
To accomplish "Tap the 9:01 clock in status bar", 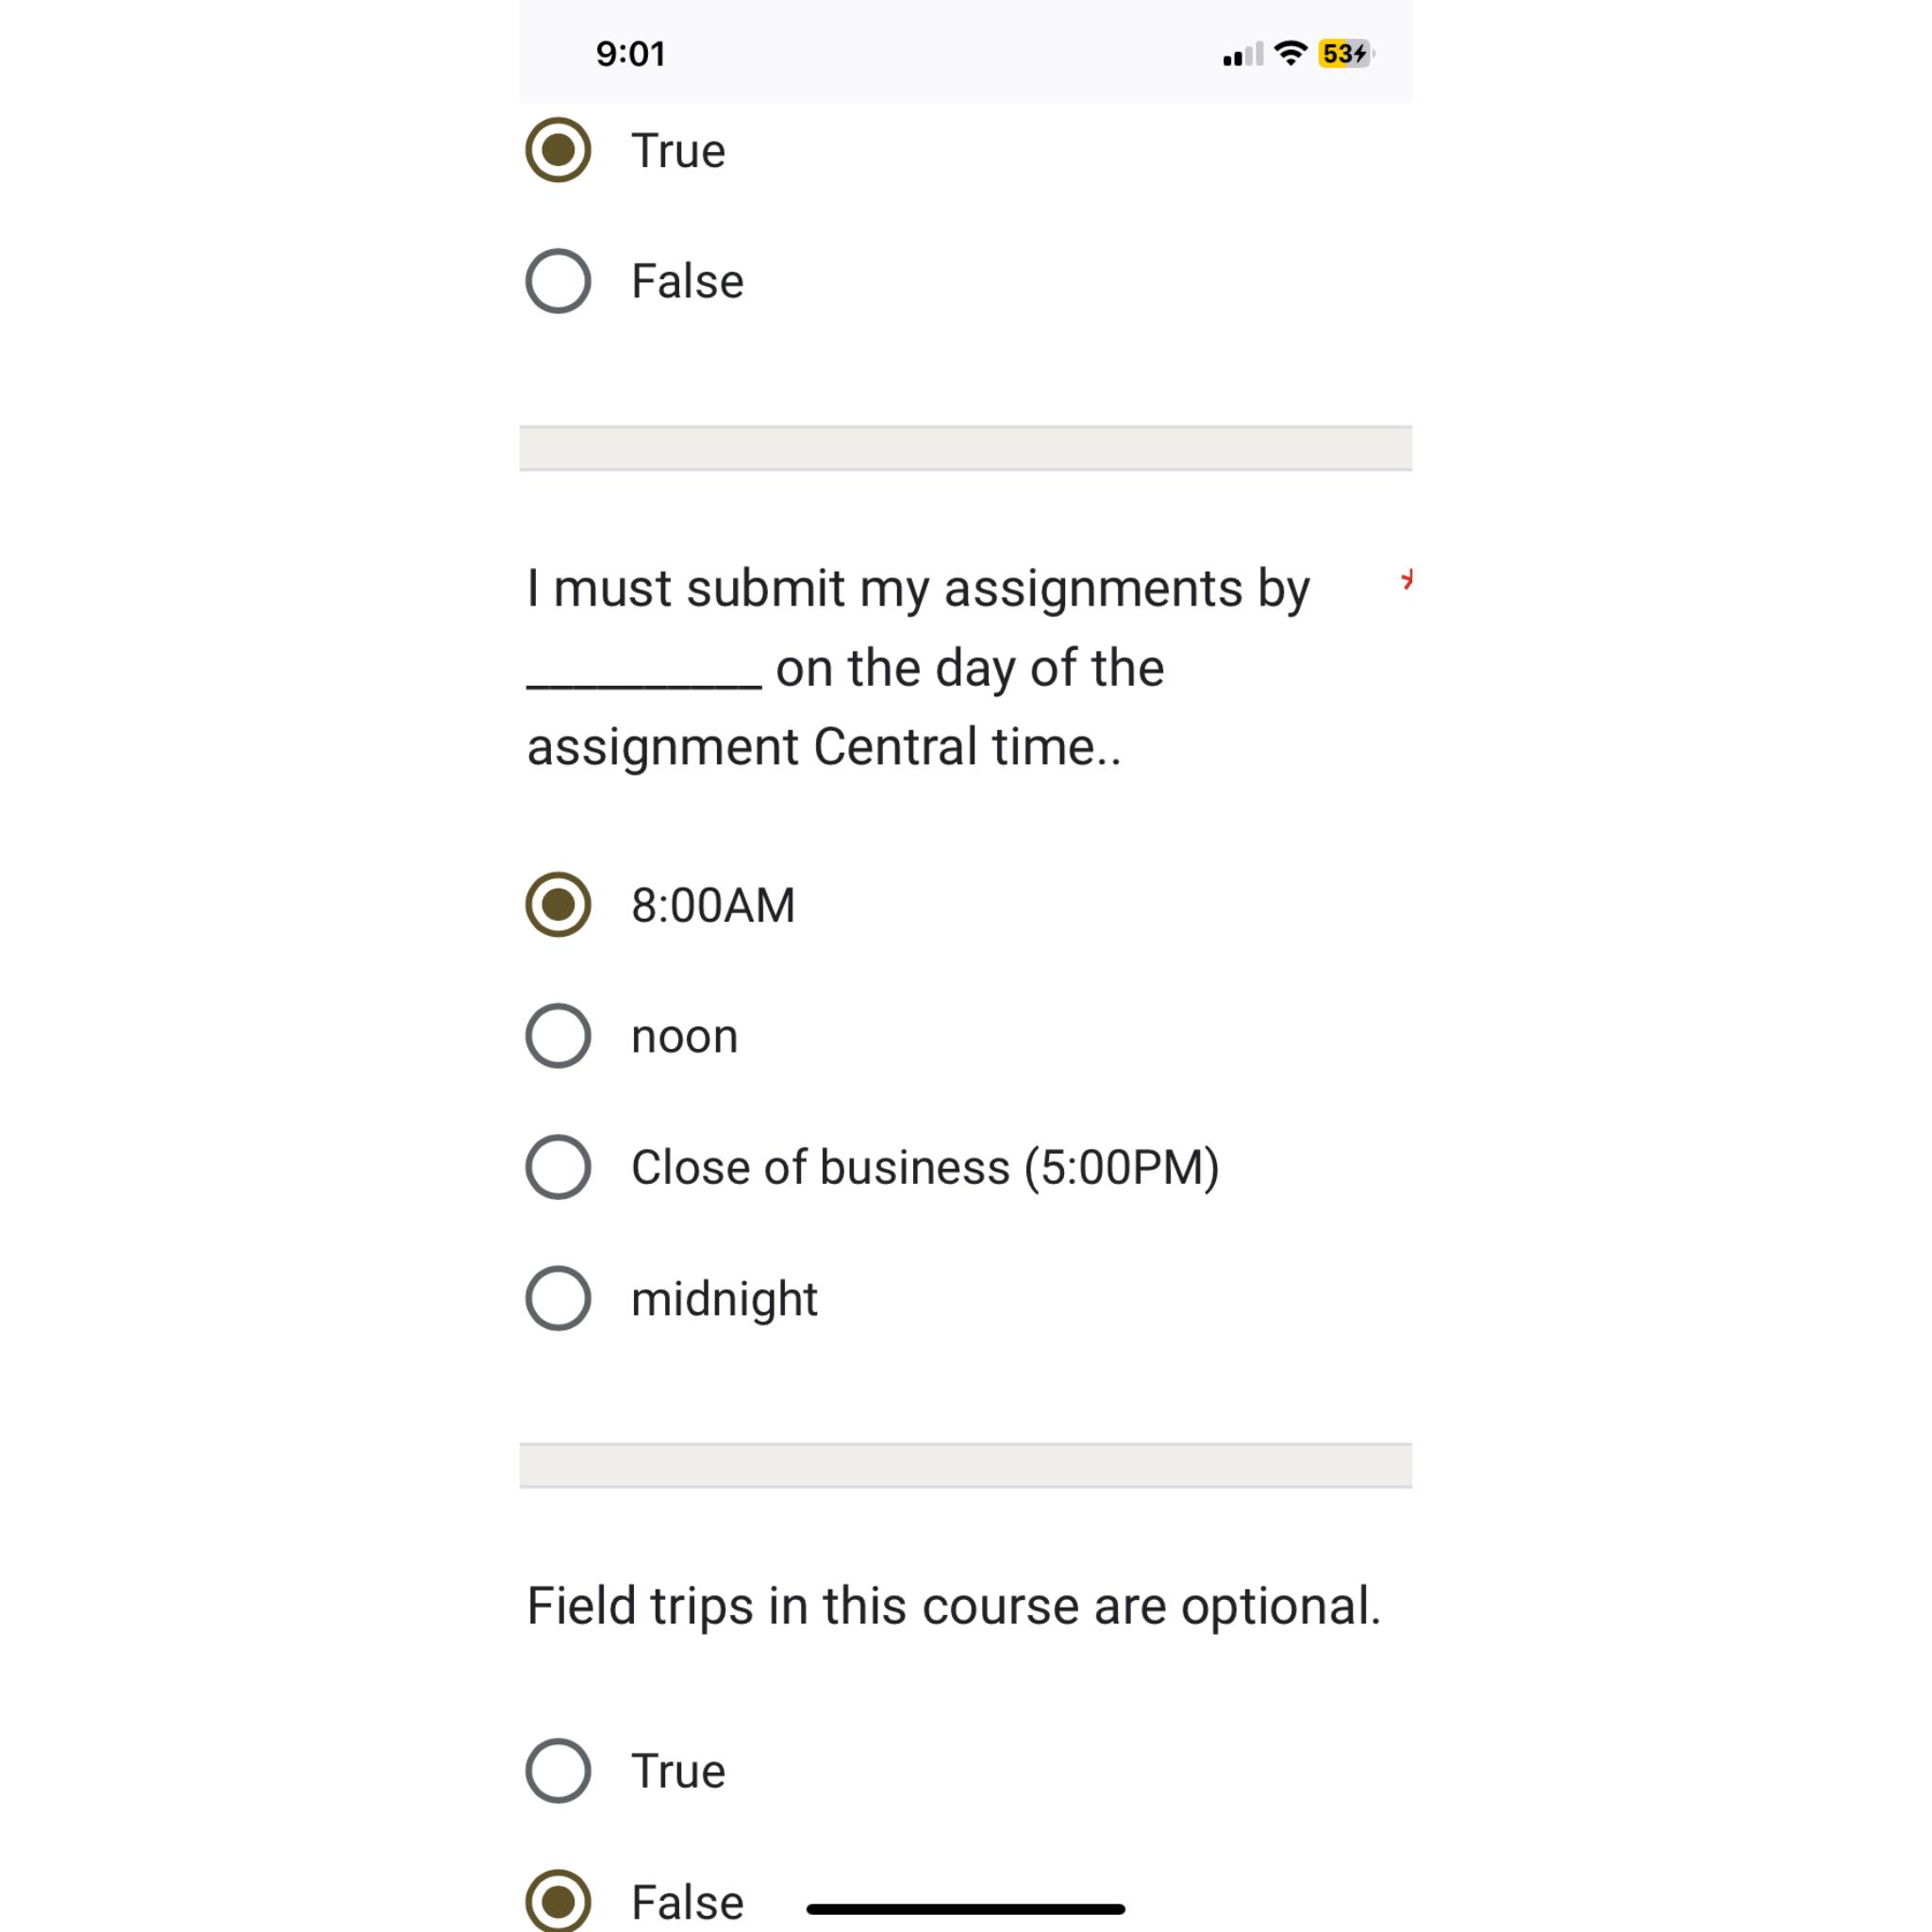I will click(631, 54).
